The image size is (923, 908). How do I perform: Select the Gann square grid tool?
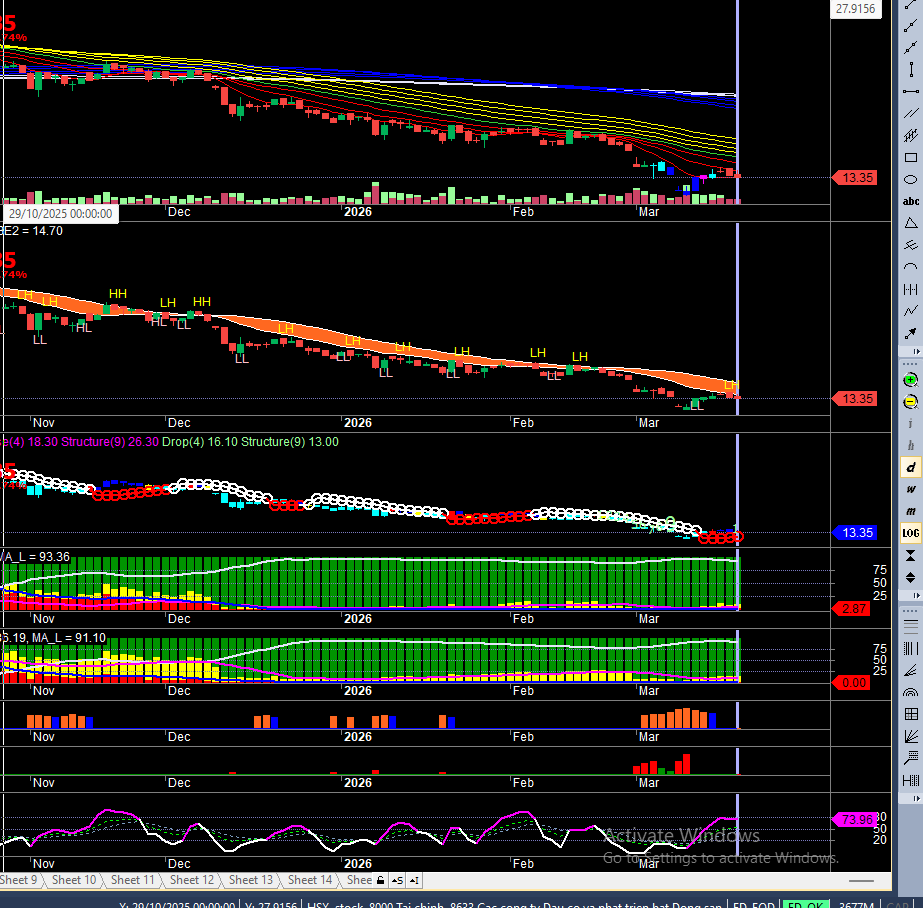pos(911,714)
